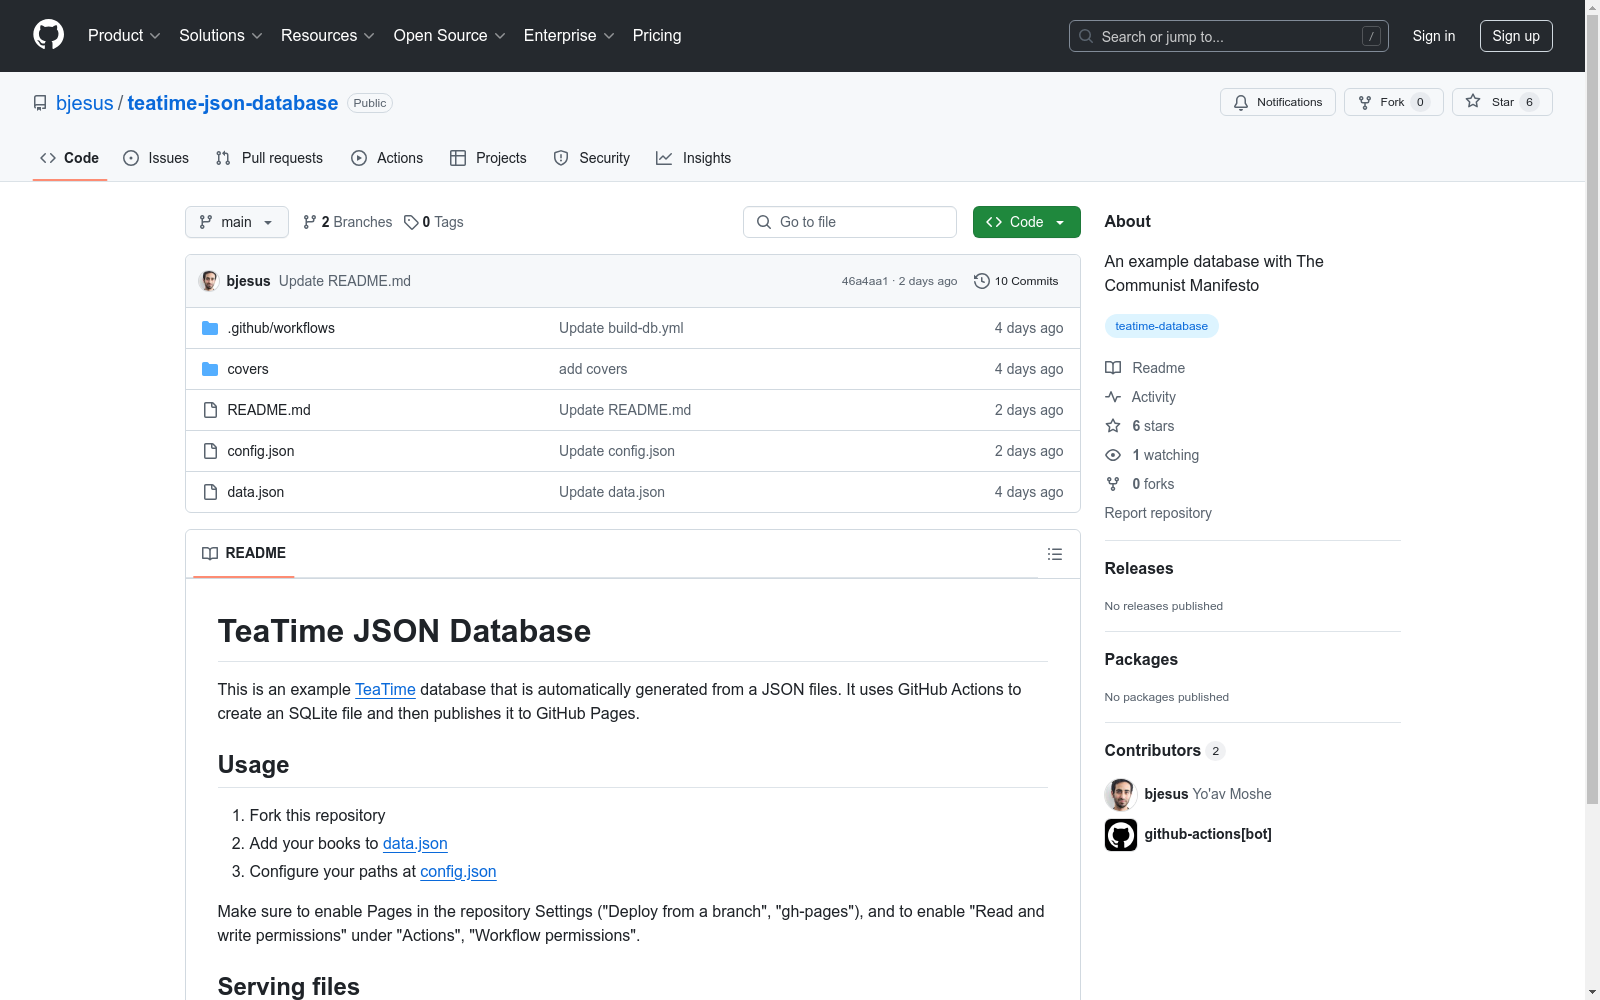Expand the Enterprise menu
1600x1000 pixels.
click(569, 36)
